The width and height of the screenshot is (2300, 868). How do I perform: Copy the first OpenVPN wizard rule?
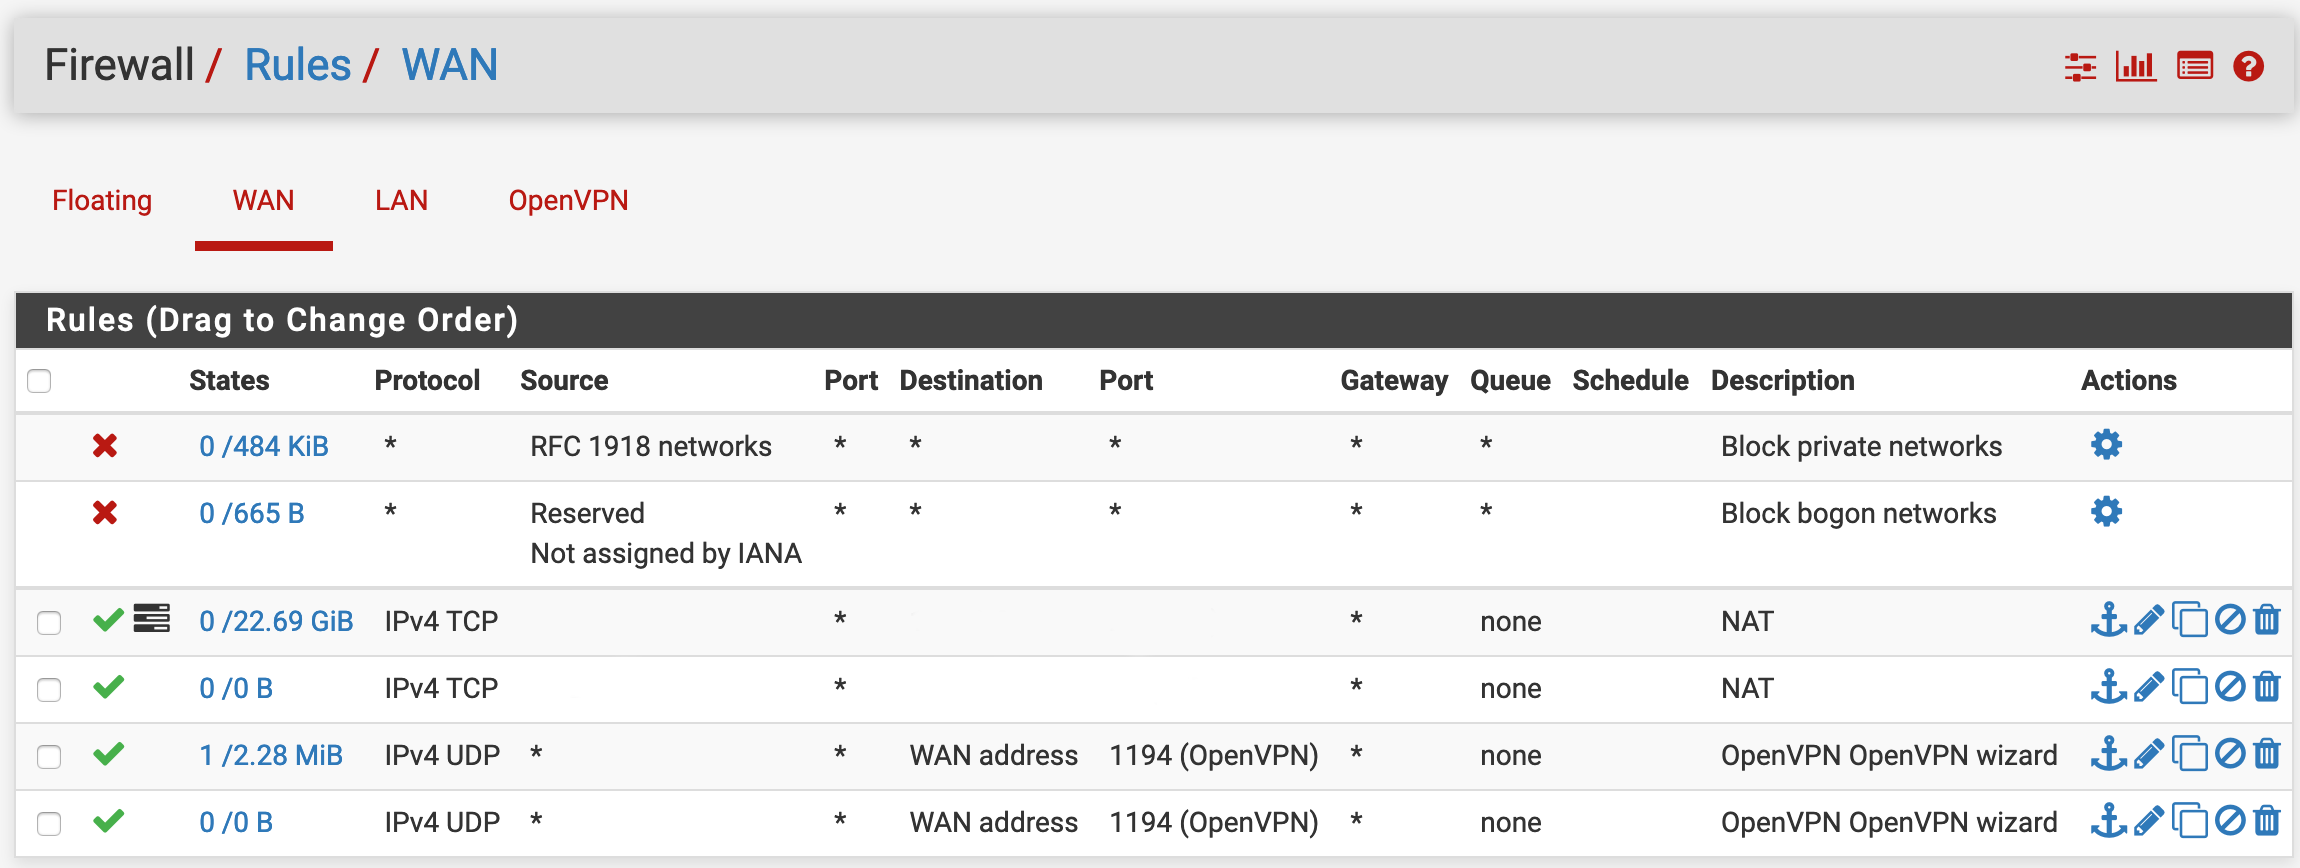[x=2189, y=754]
